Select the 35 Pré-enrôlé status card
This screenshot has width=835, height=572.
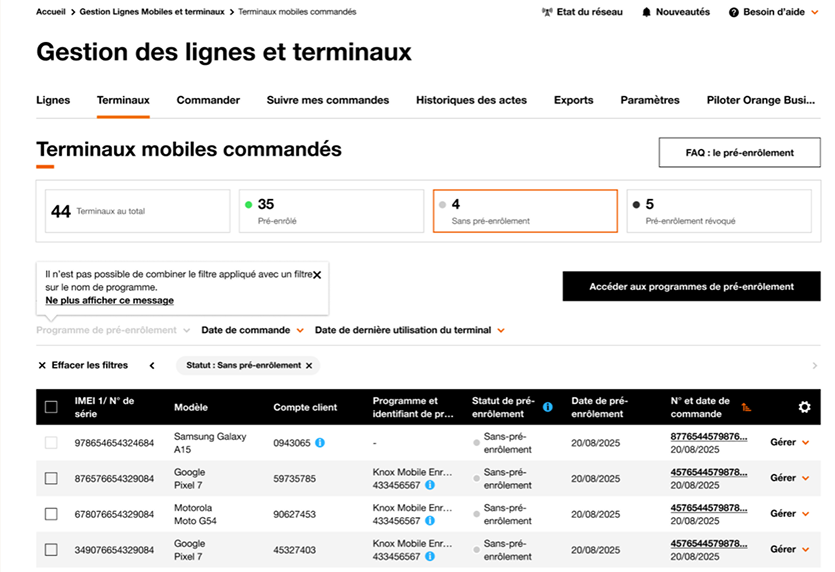pos(331,211)
